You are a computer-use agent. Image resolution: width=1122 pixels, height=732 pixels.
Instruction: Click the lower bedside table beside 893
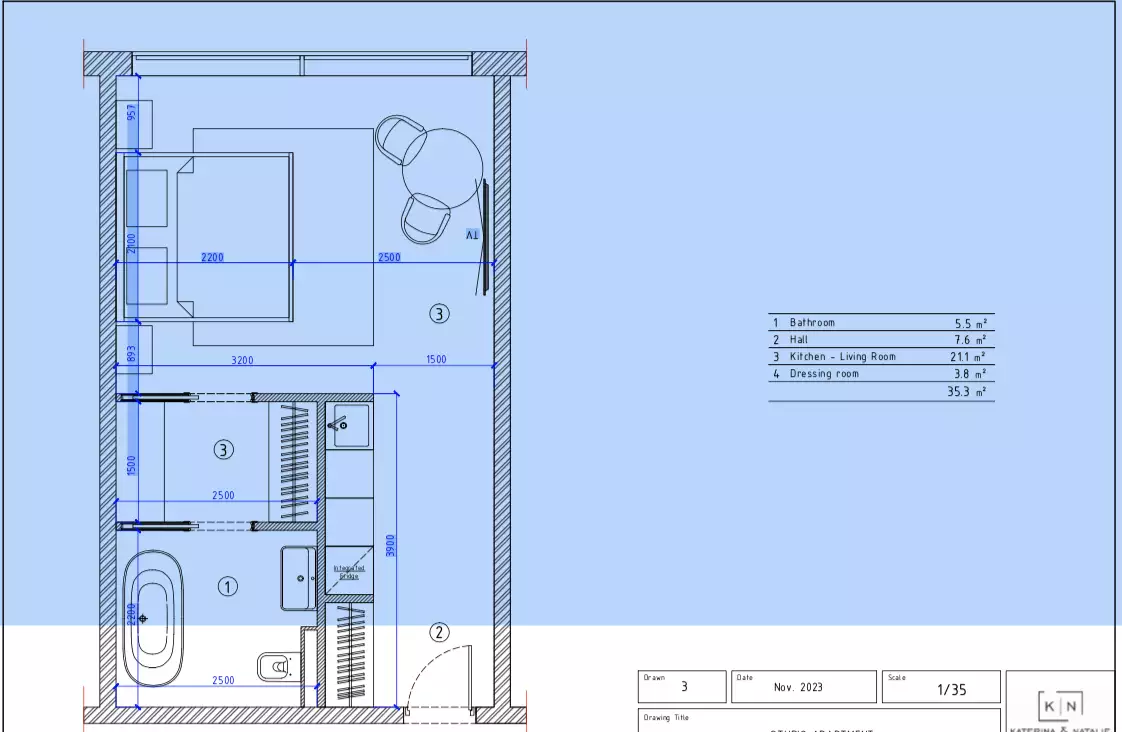pos(135,350)
